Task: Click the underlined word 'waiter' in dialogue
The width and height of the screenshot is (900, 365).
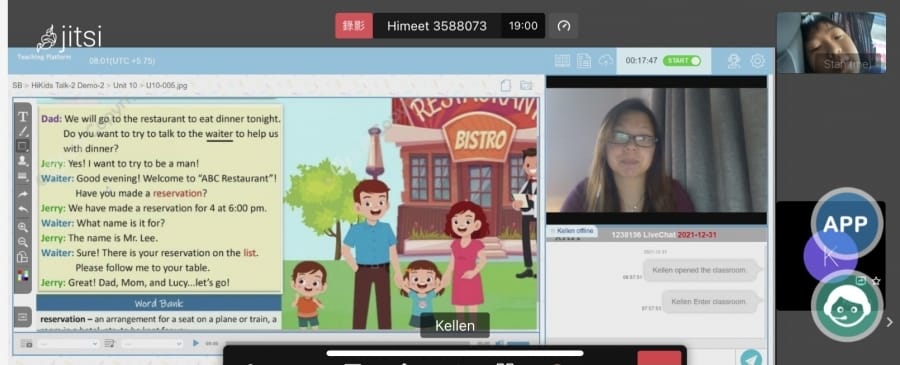Action: (219, 134)
